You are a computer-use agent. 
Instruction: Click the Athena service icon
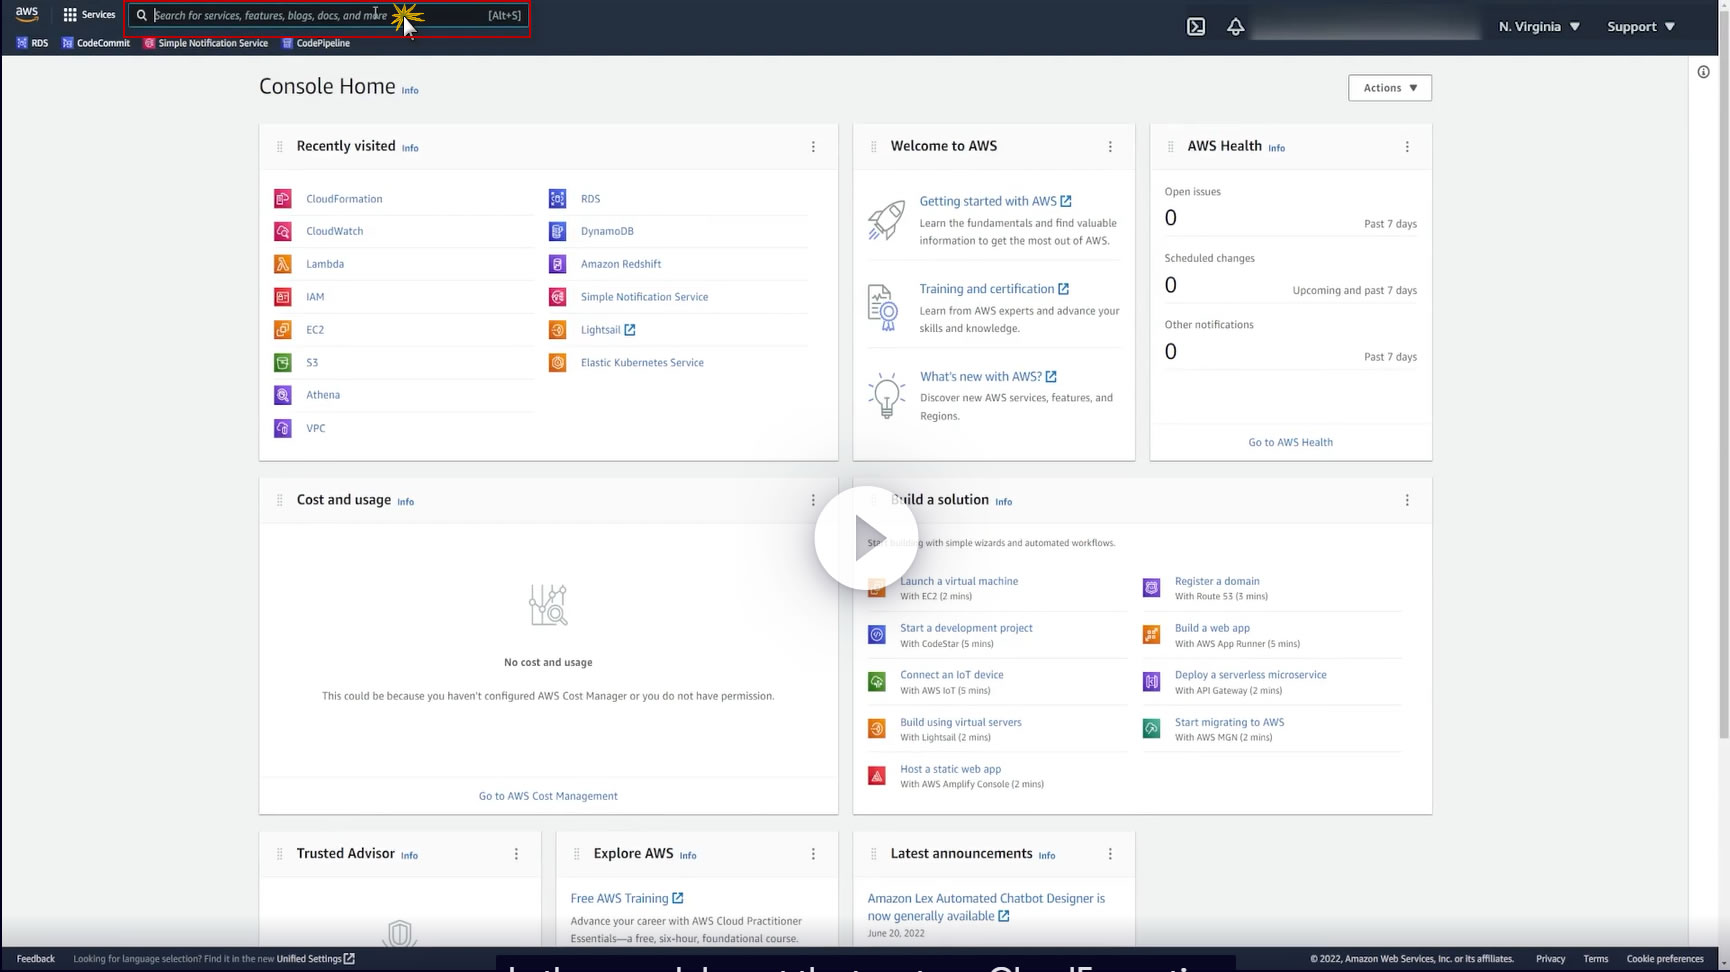tap(283, 395)
